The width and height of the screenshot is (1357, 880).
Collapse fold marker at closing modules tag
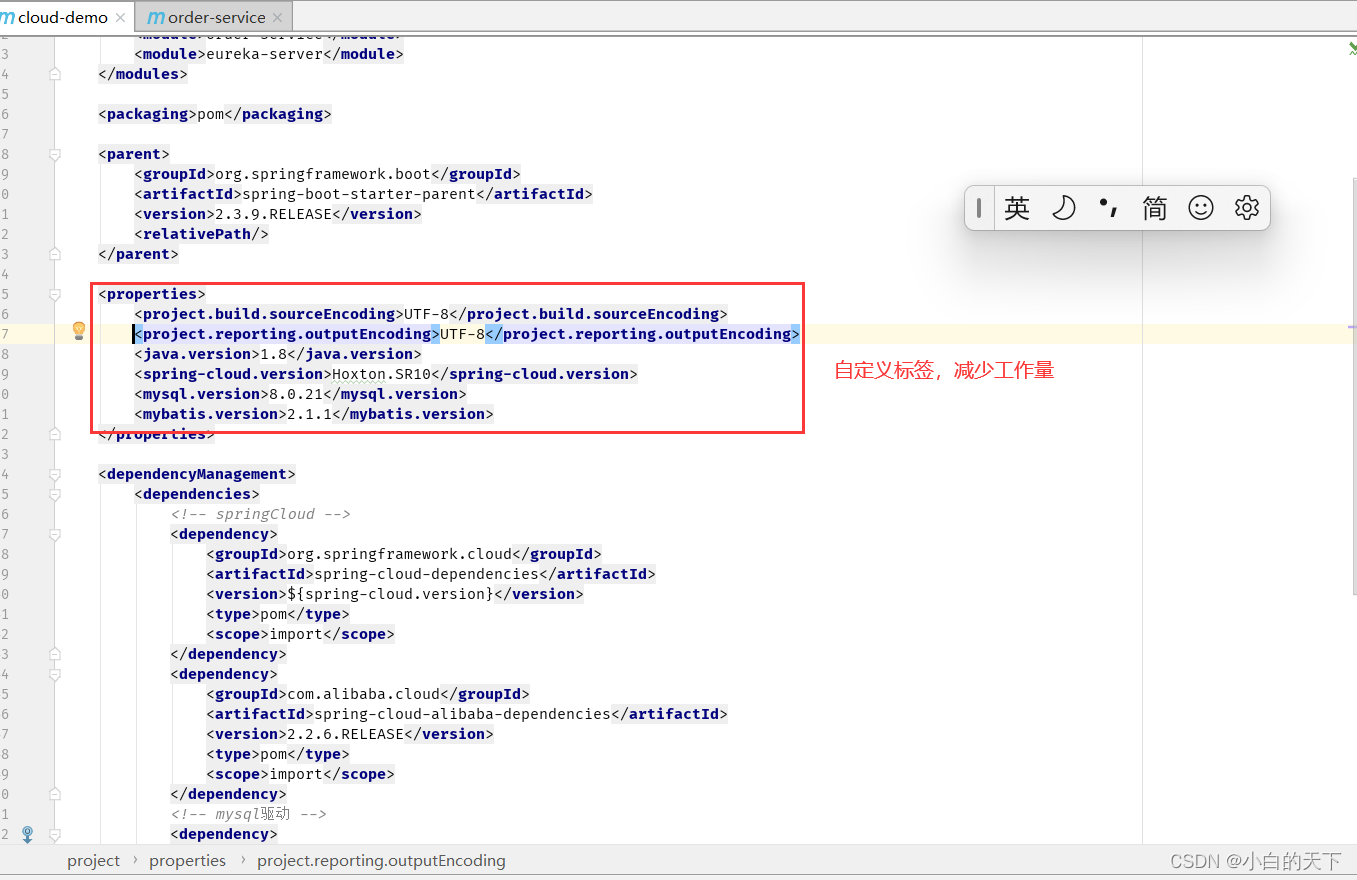tap(55, 74)
